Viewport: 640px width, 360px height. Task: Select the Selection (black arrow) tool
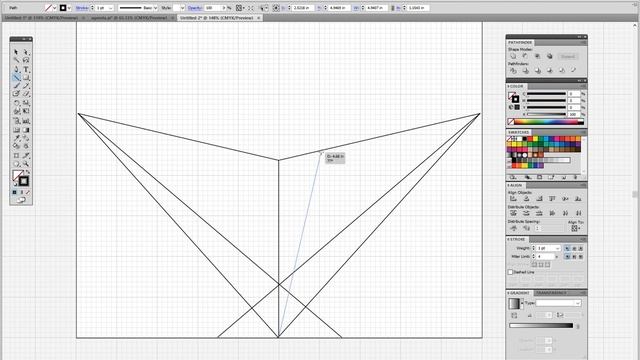(x=16, y=52)
